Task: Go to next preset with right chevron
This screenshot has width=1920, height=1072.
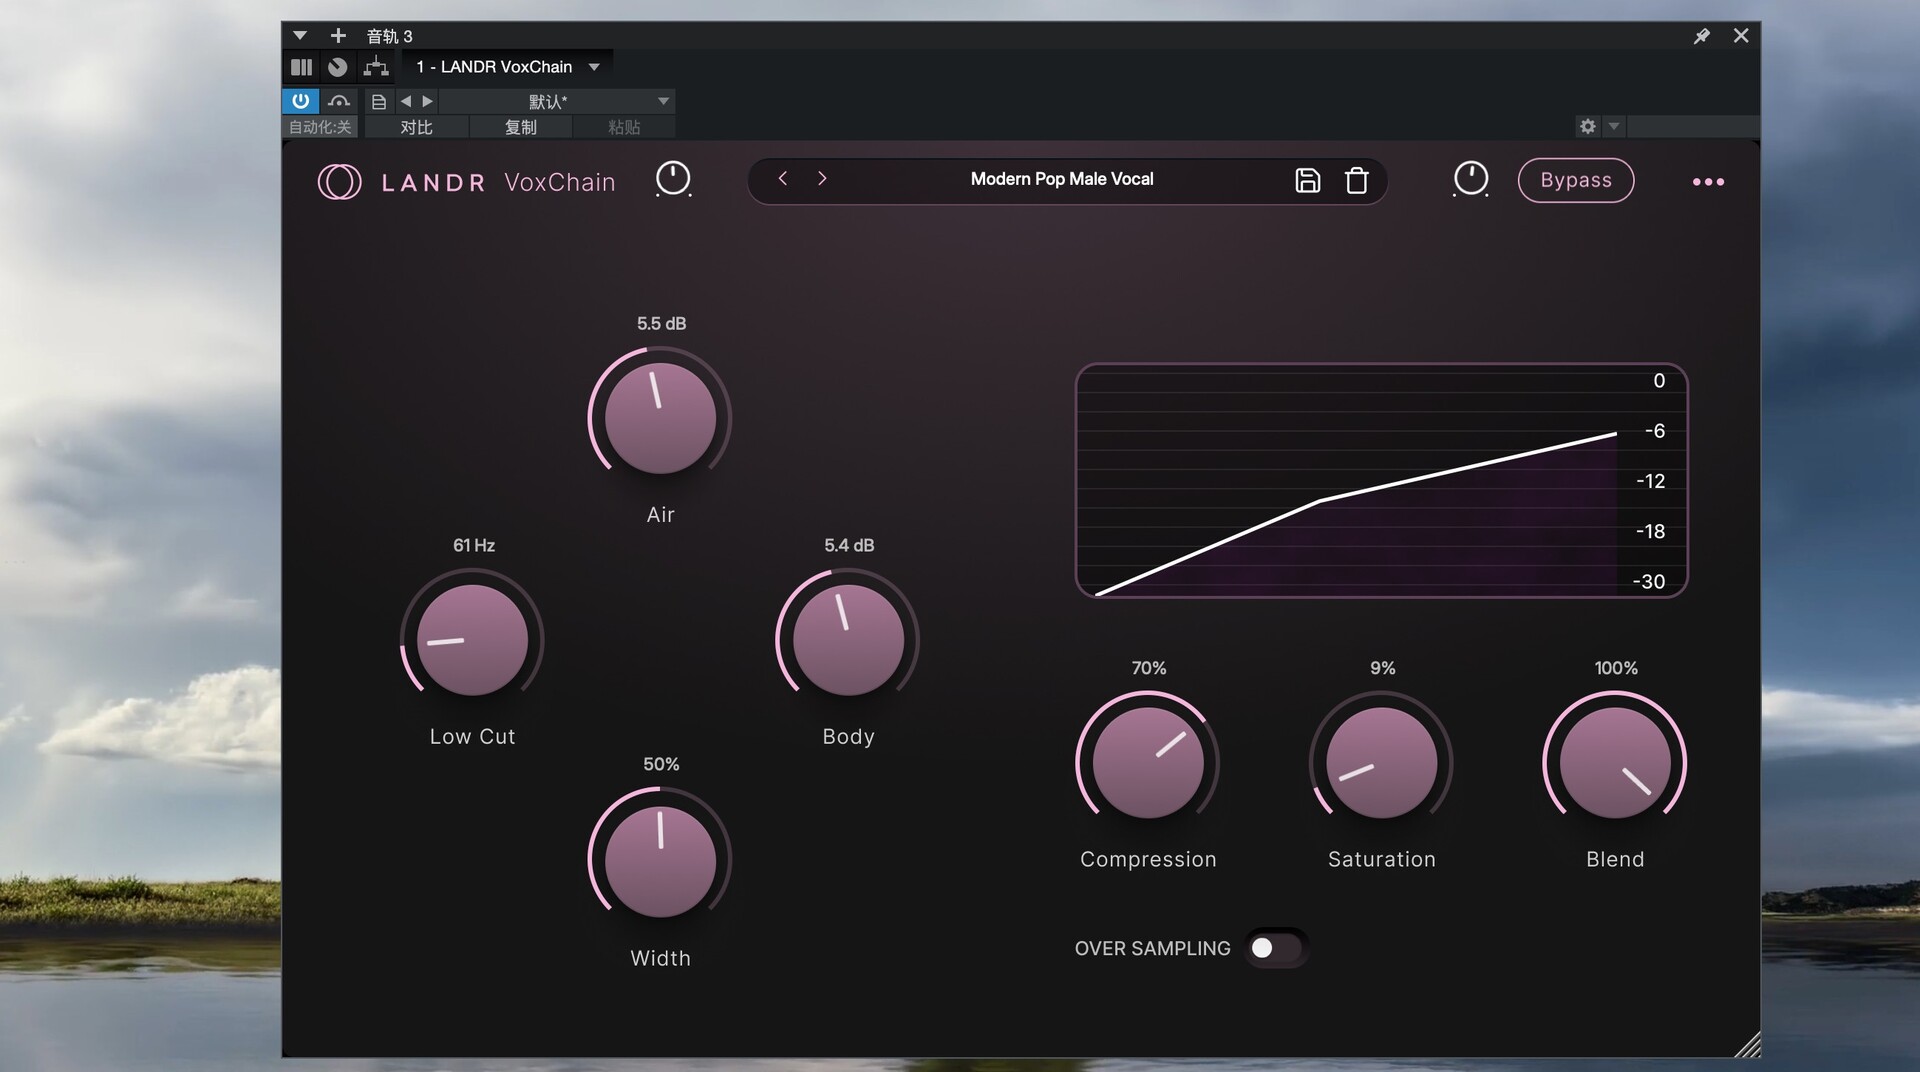Action: point(822,178)
